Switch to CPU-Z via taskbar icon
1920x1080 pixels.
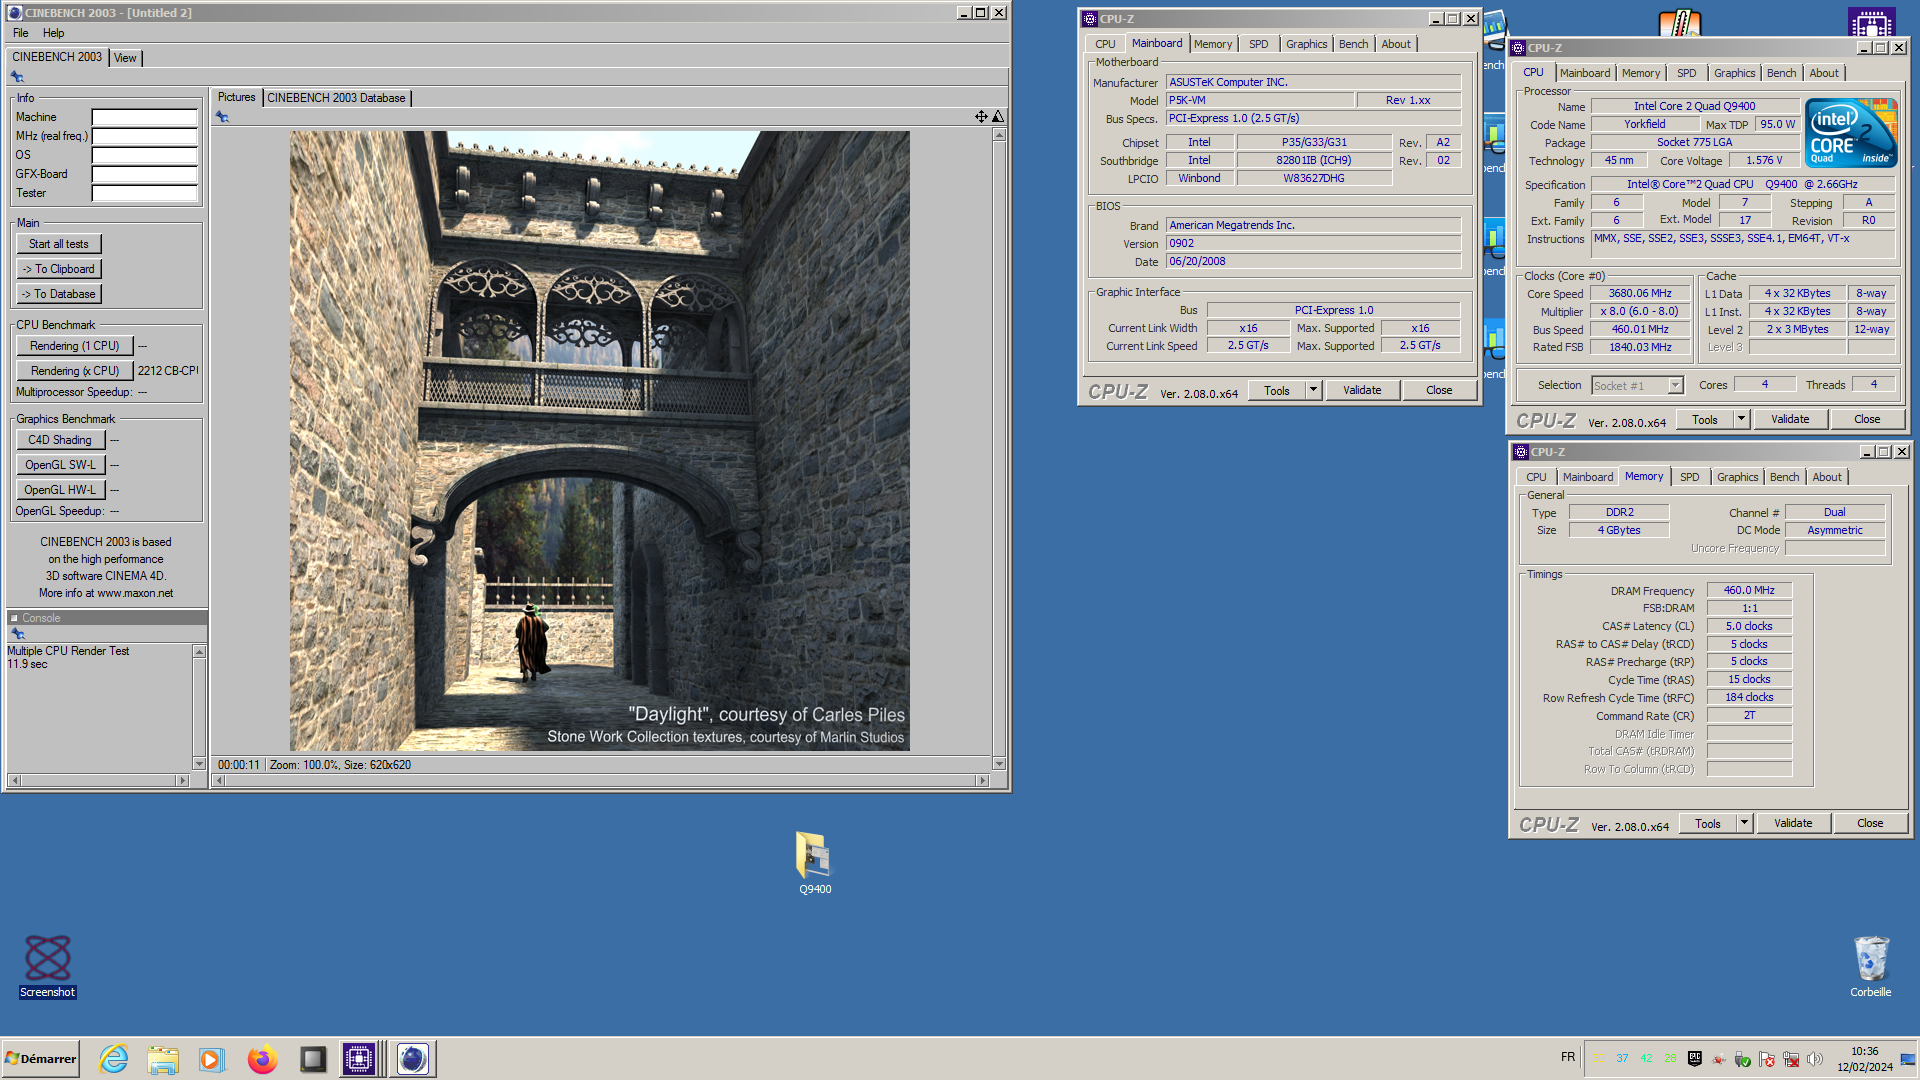tap(358, 1059)
